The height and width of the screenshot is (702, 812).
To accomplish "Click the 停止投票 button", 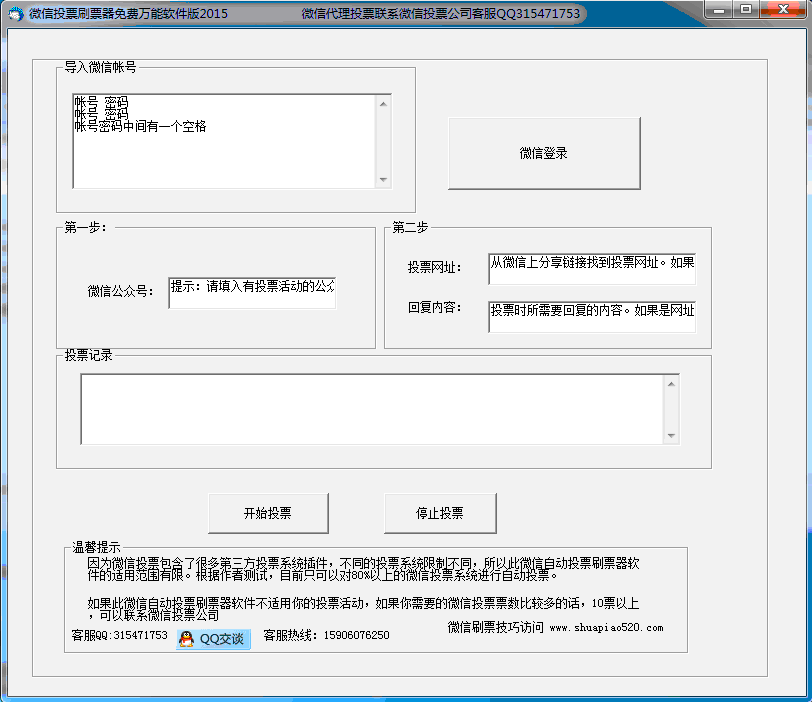I will point(440,513).
